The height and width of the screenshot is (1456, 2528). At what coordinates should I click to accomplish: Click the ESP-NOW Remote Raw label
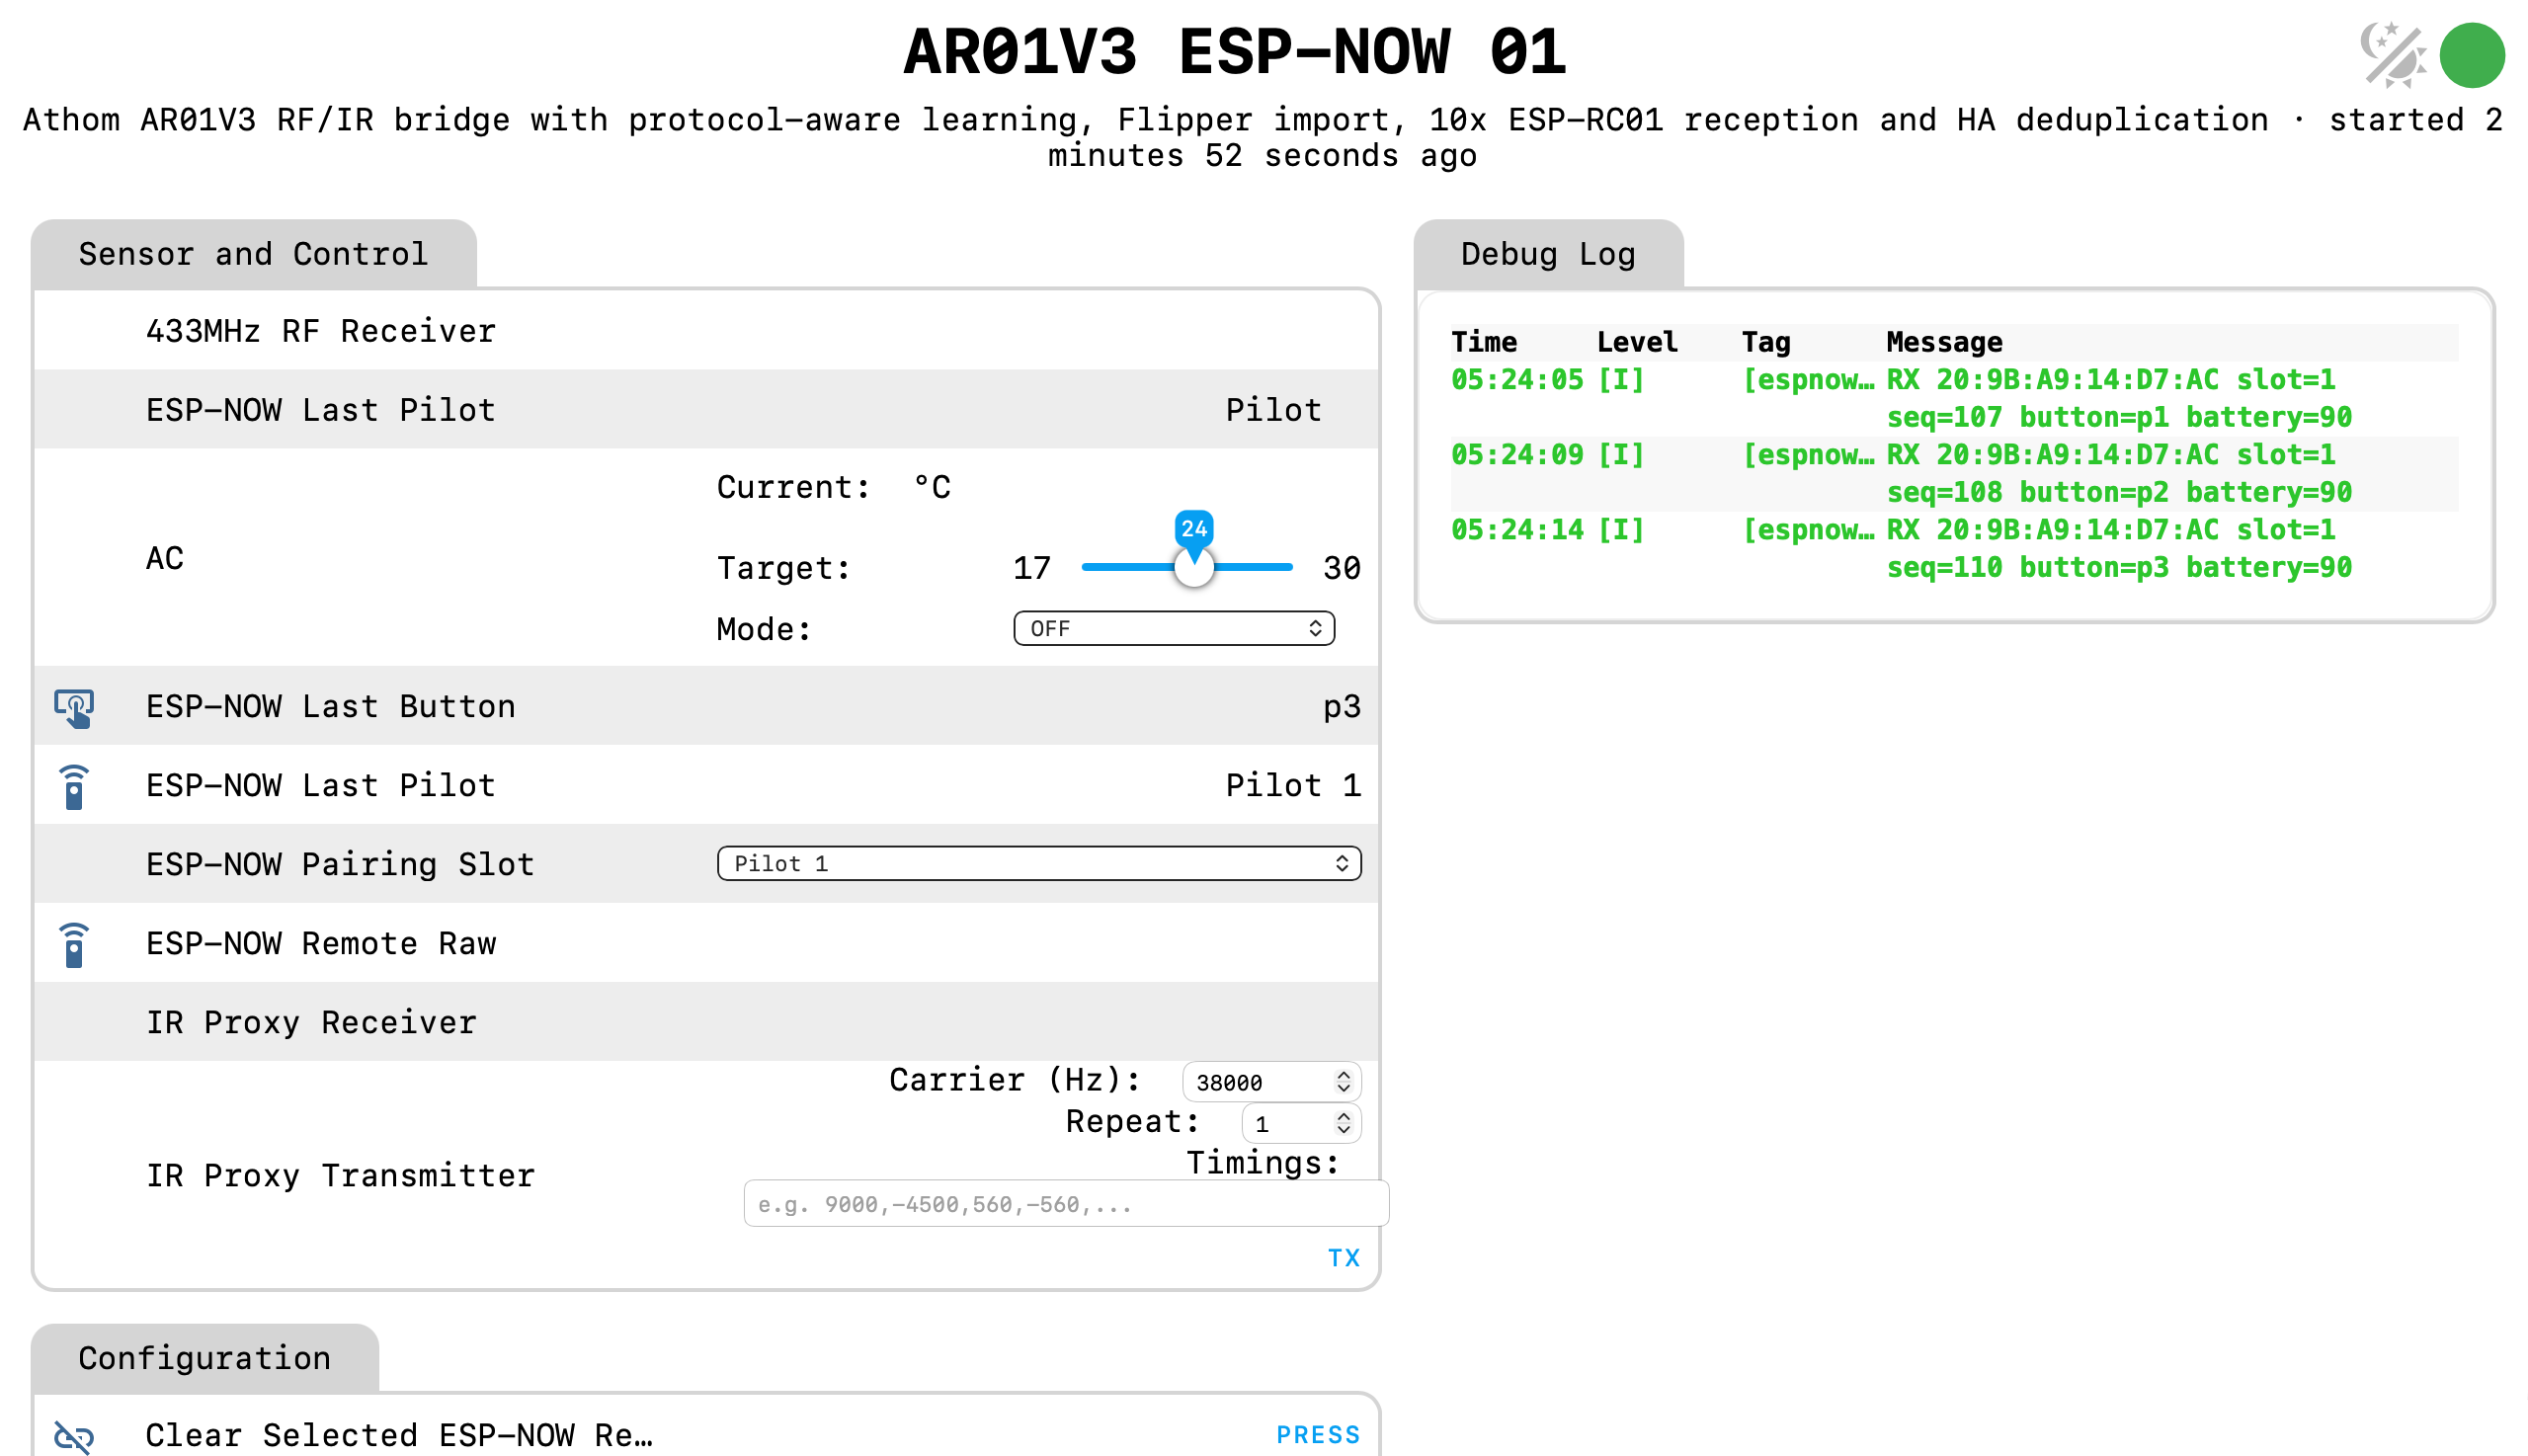coord(321,943)
